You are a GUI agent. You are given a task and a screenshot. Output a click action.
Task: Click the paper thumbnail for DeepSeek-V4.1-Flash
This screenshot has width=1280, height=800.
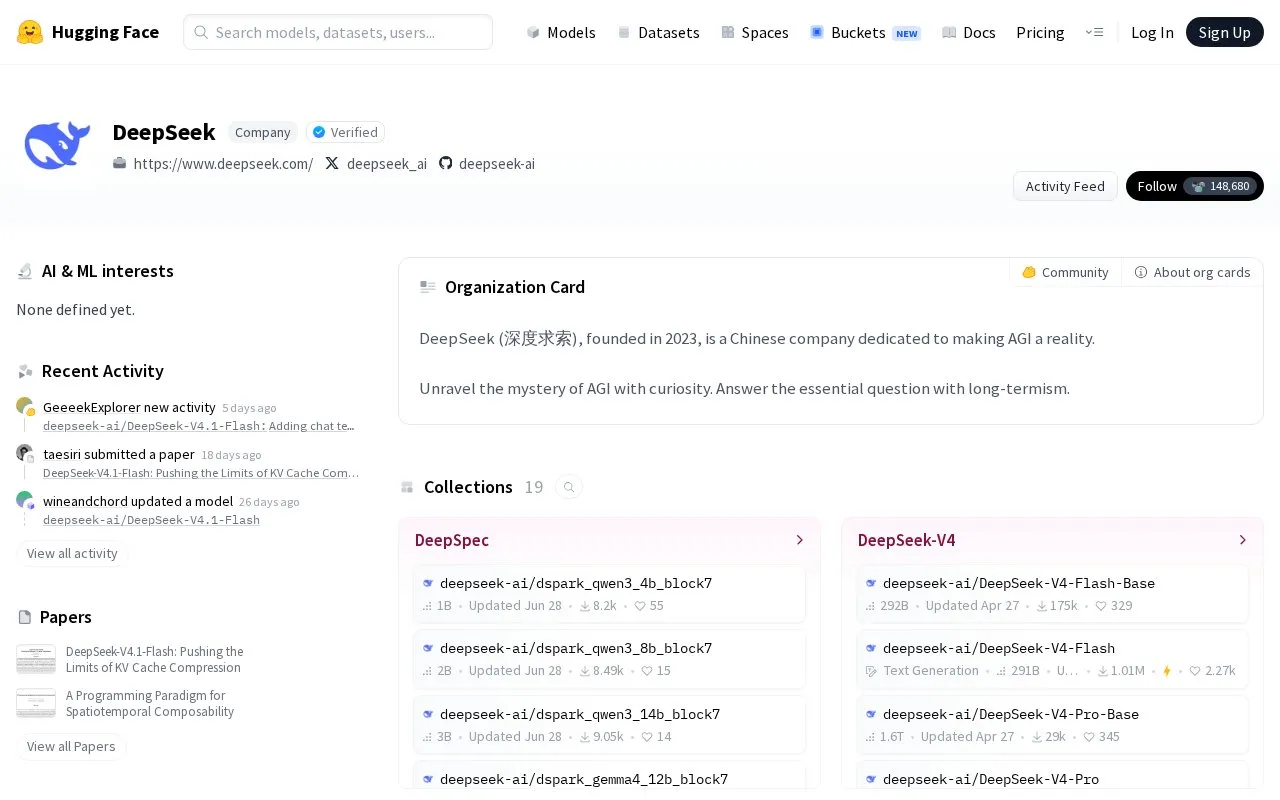(x=36, y=660)
